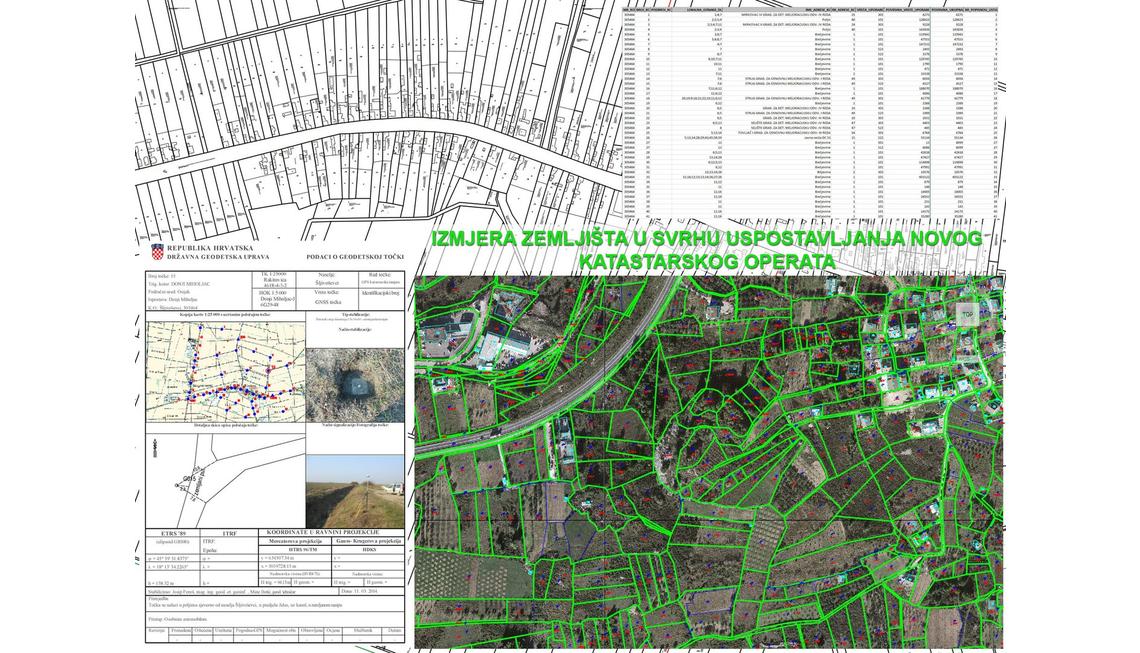Click the parcel table header row
This screenshot has width=1140, height=653.
point(810,9)
